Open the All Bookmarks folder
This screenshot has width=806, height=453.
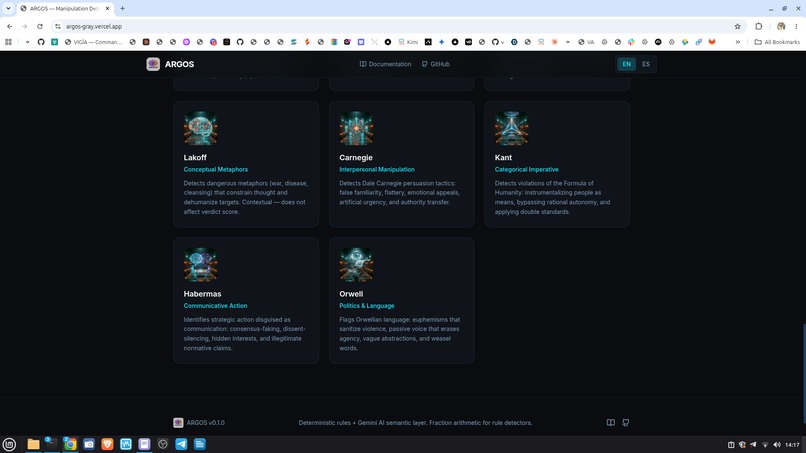(777, 42)
